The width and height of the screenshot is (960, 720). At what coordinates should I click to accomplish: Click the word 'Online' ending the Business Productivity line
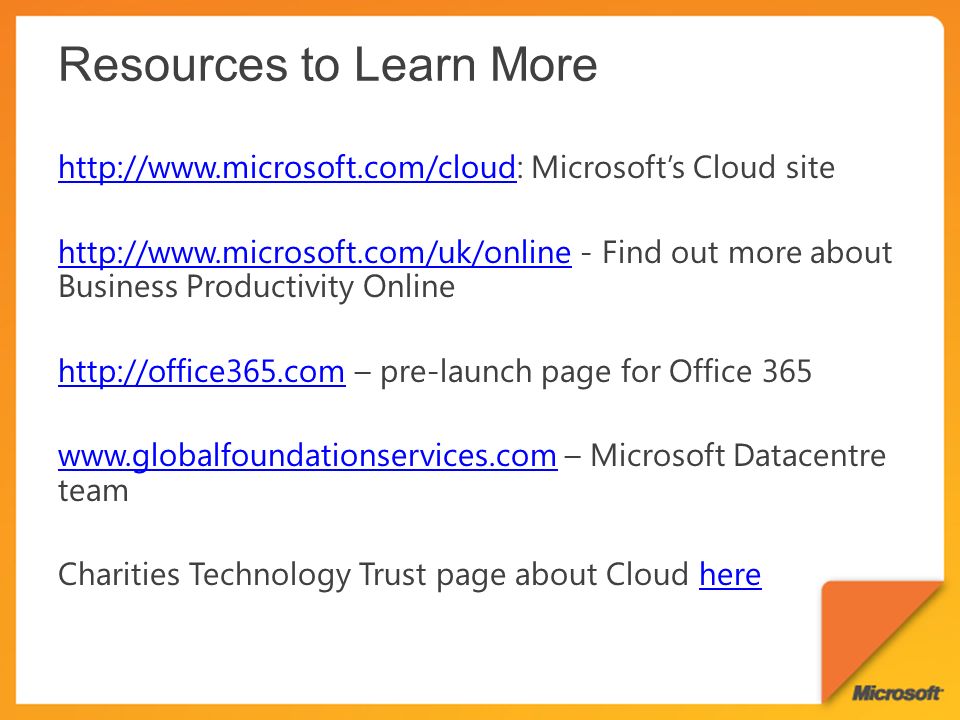coord(409,287)
